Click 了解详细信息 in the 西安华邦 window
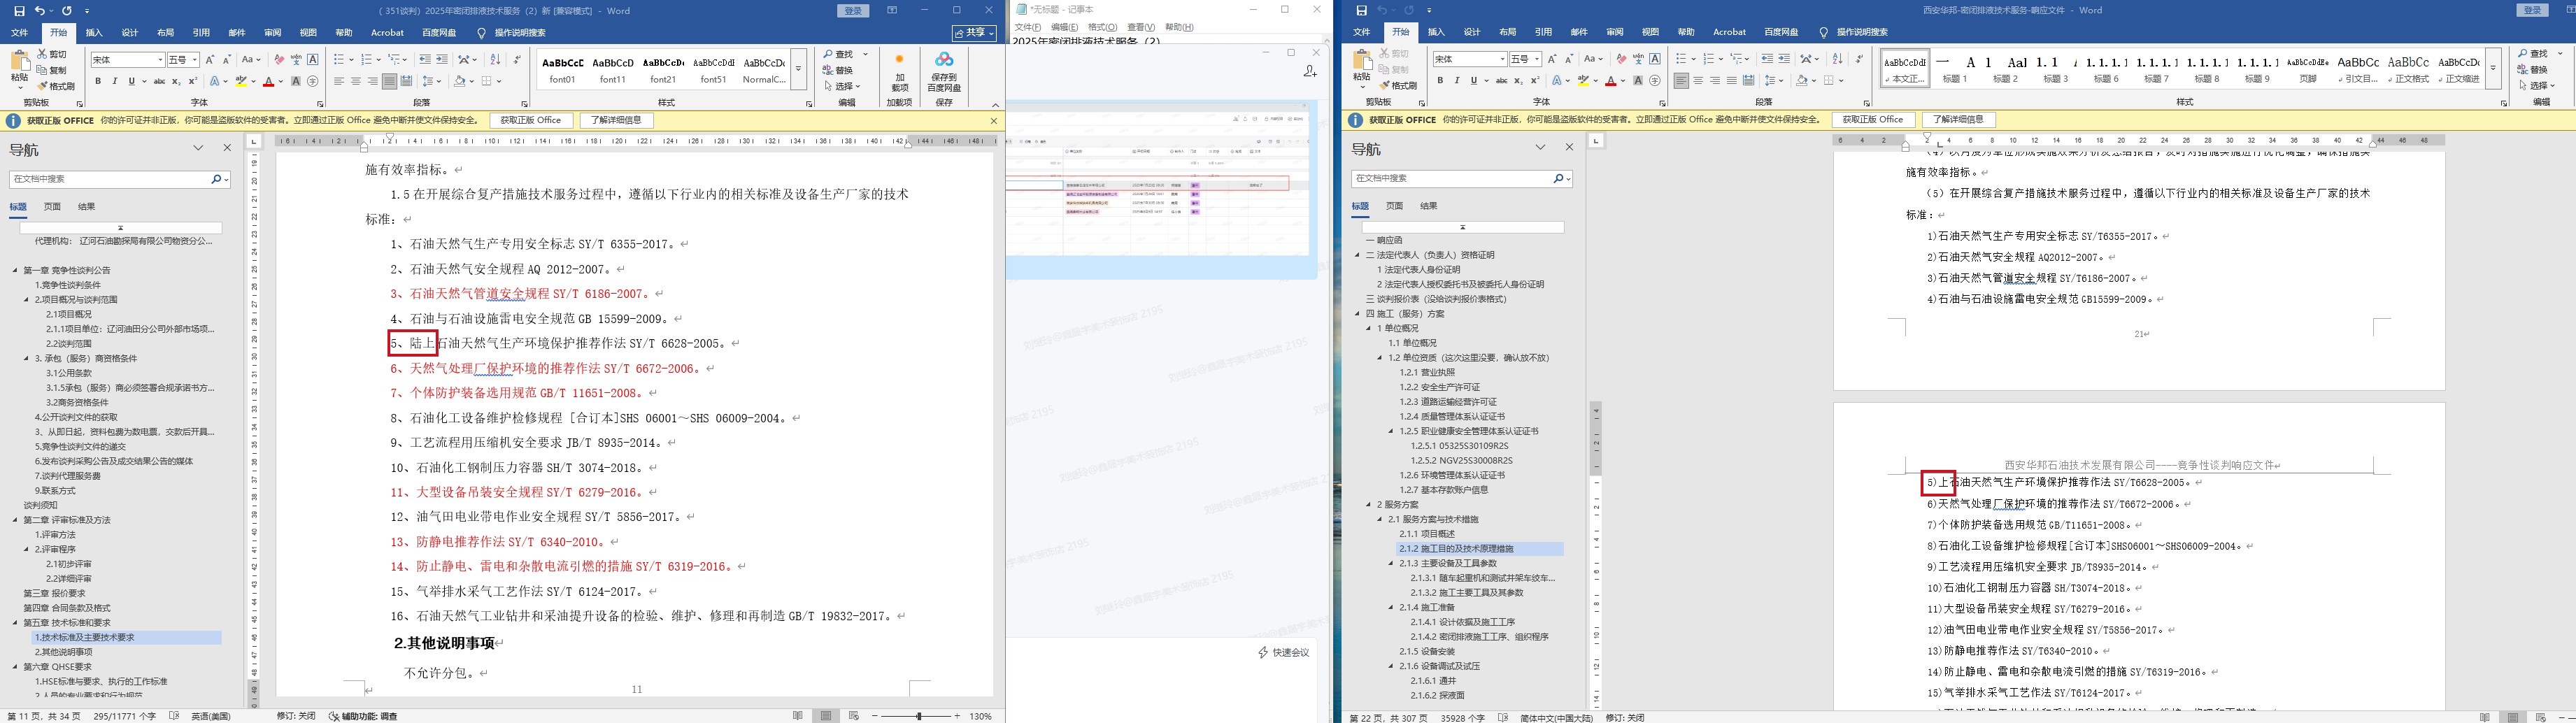This screenshot has height=723, width=2576. 1958,119
